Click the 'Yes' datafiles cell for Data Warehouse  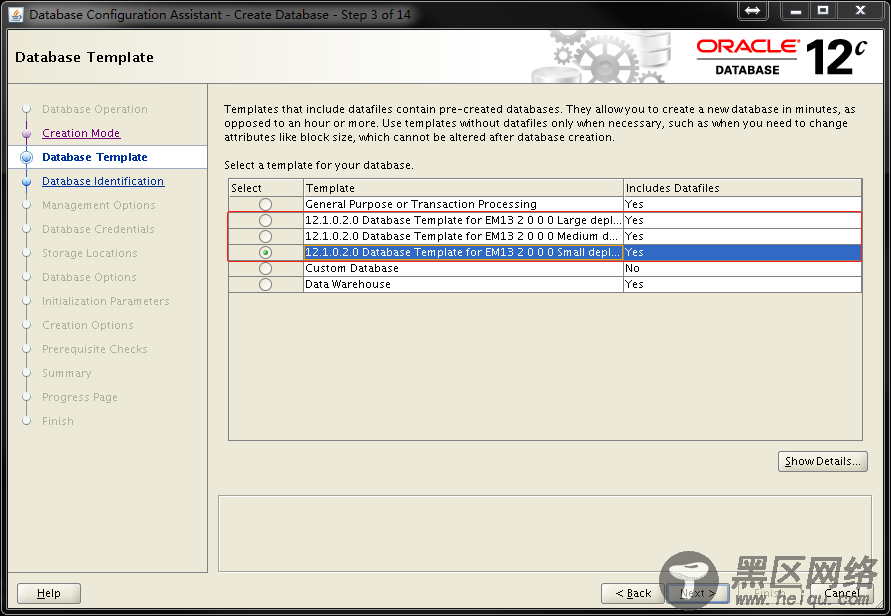[742, 284]
